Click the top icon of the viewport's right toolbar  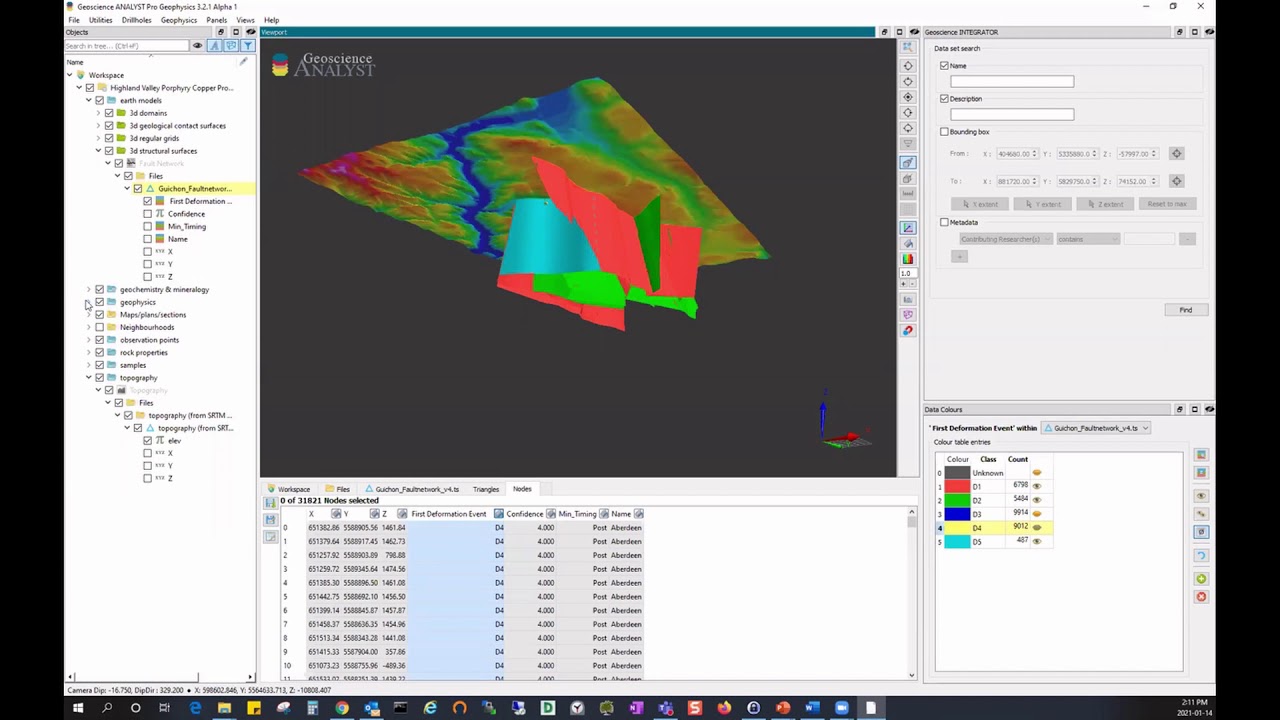[908, 47]
